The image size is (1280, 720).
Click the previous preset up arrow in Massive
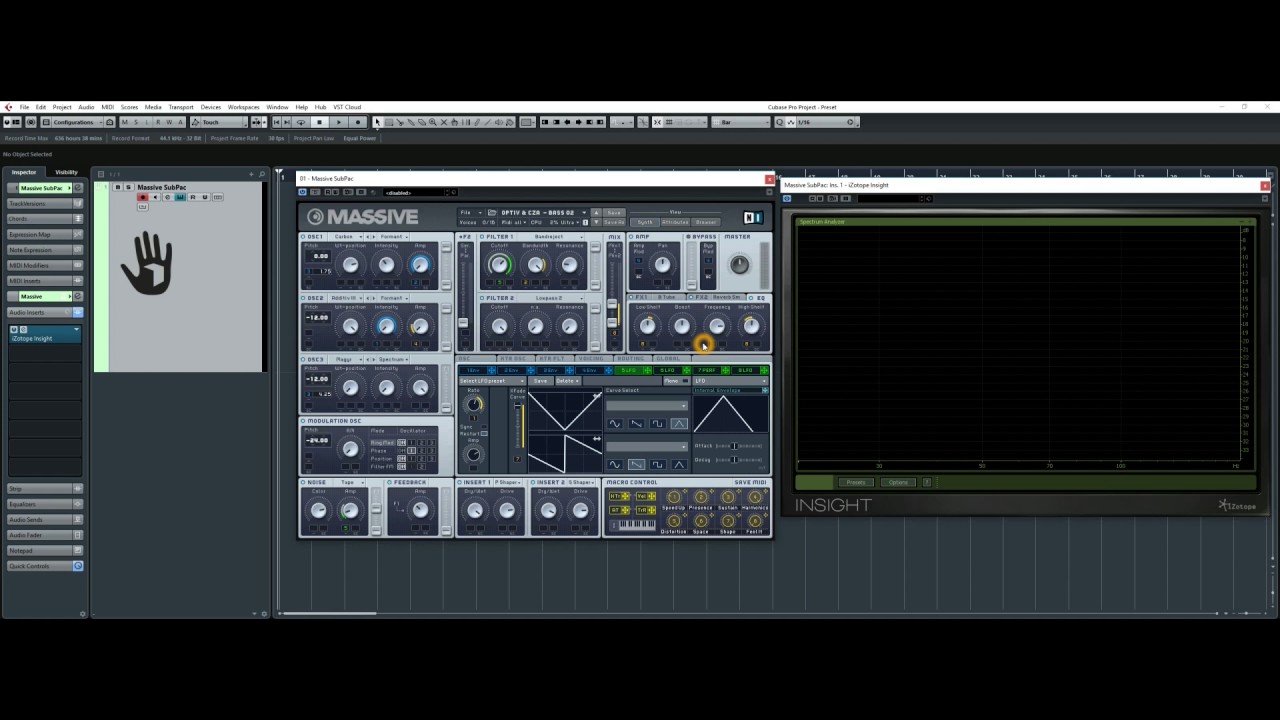(597, 211)
